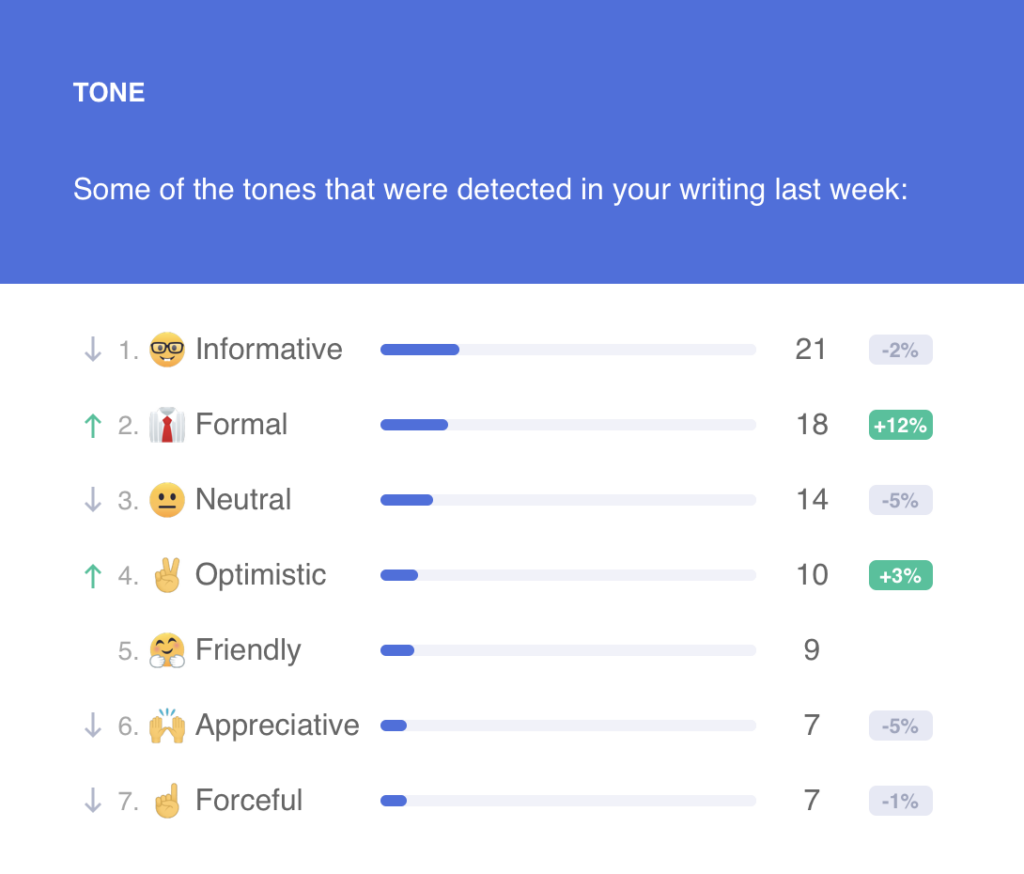This screenshot has width=1024, height=874.
Task: Click the green up arrow next to Optimistic
Action: click(93, 575)
